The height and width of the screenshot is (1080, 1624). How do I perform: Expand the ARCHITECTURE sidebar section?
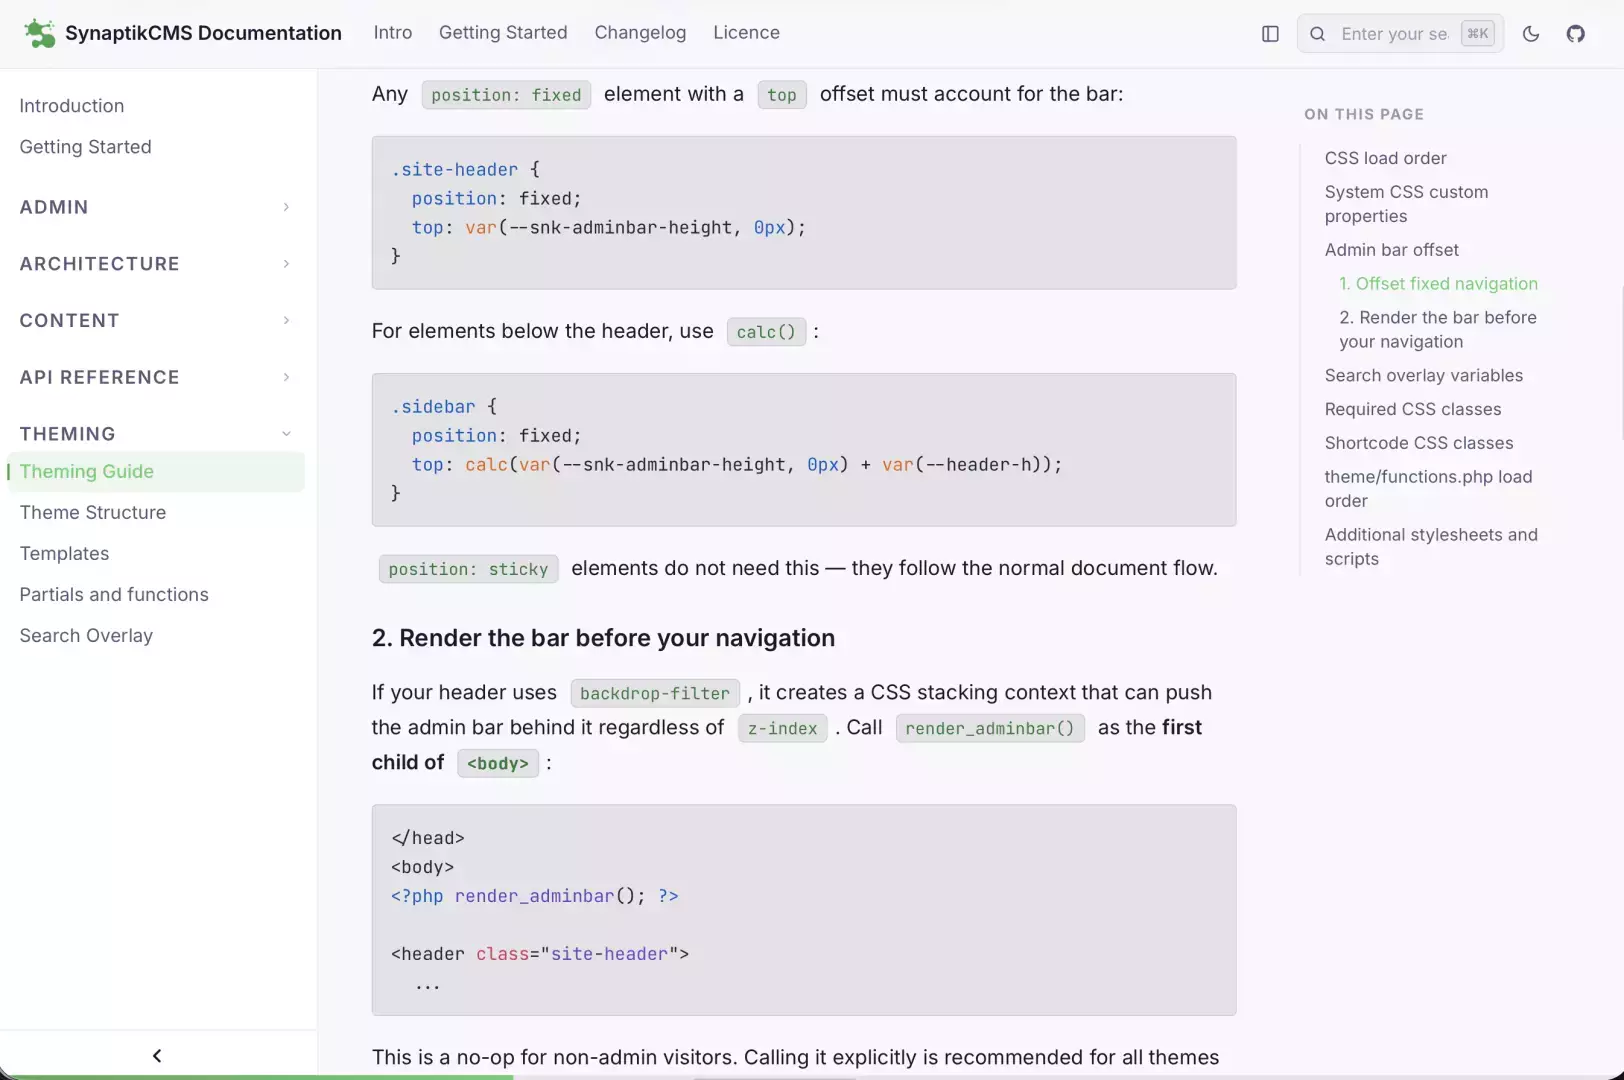[x=155, y=264]
